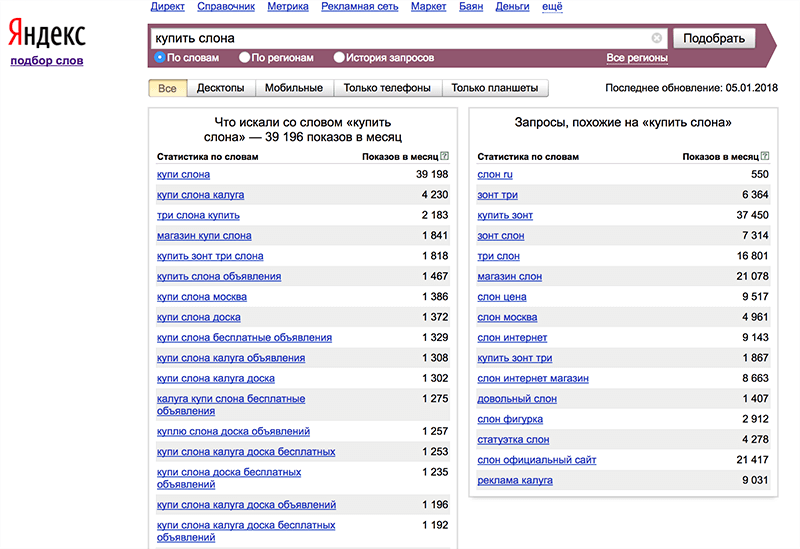
Task: Open the 'Справочник' top menu link
Action: point(226,7)
